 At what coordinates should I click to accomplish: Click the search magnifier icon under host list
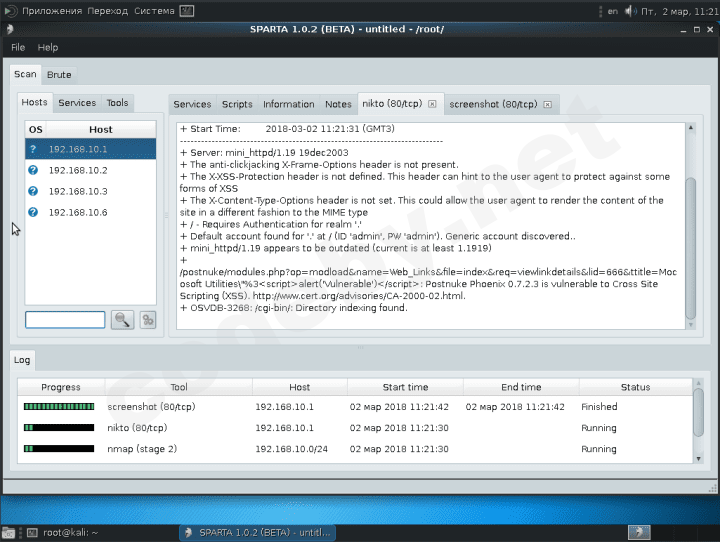(x=122, y=320)
